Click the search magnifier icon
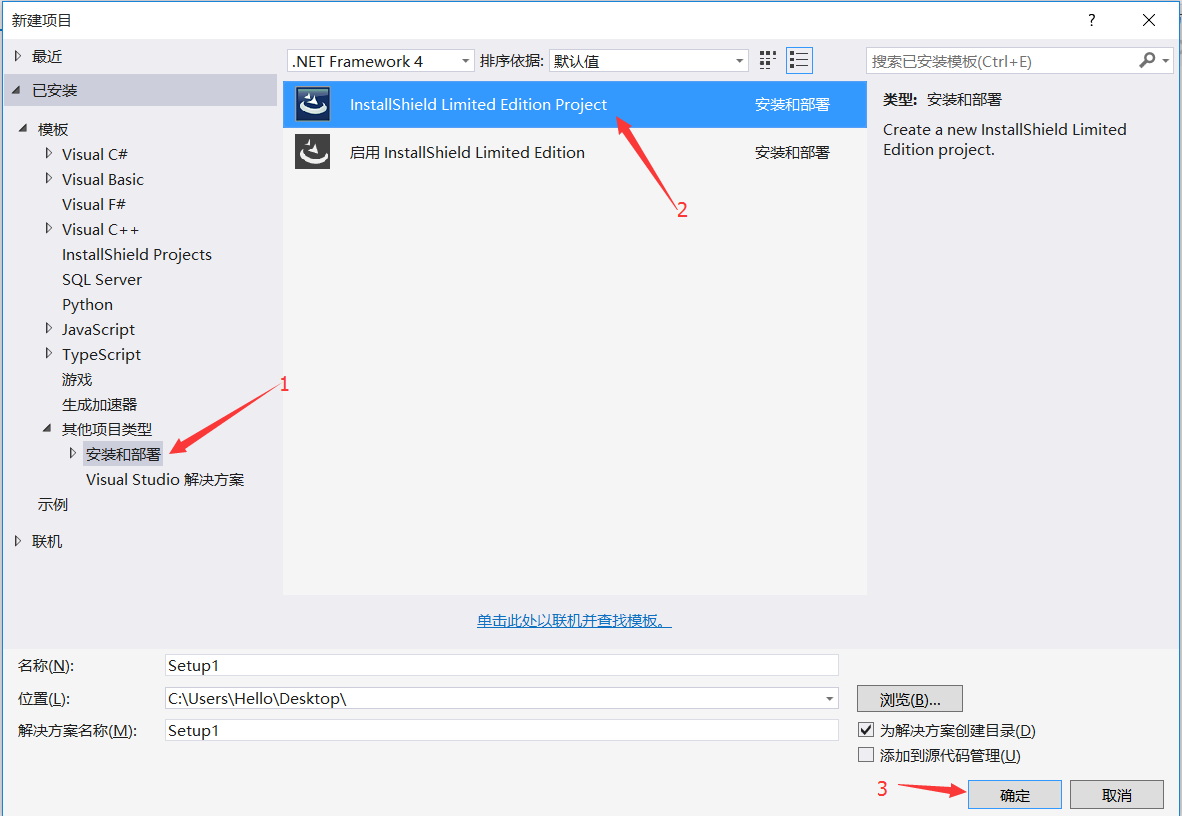The width and height of the screenshot is (1182, 816). 1147,60
